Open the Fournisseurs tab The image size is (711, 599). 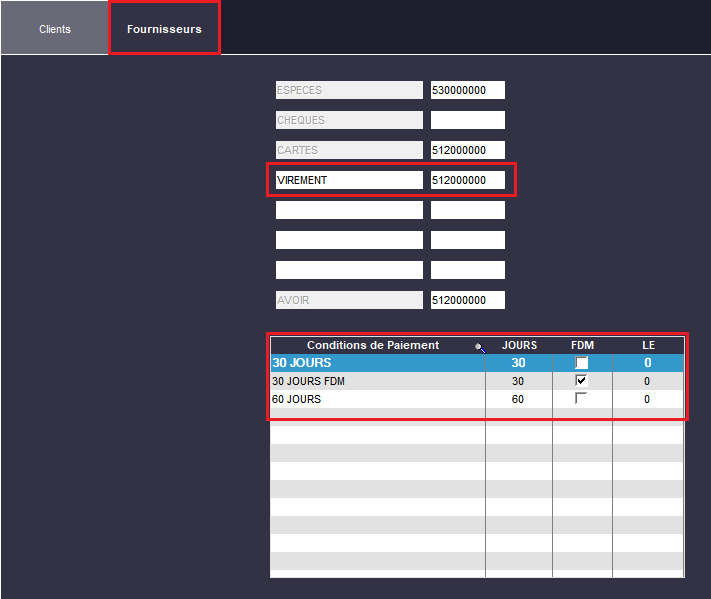tap(164, 29)
